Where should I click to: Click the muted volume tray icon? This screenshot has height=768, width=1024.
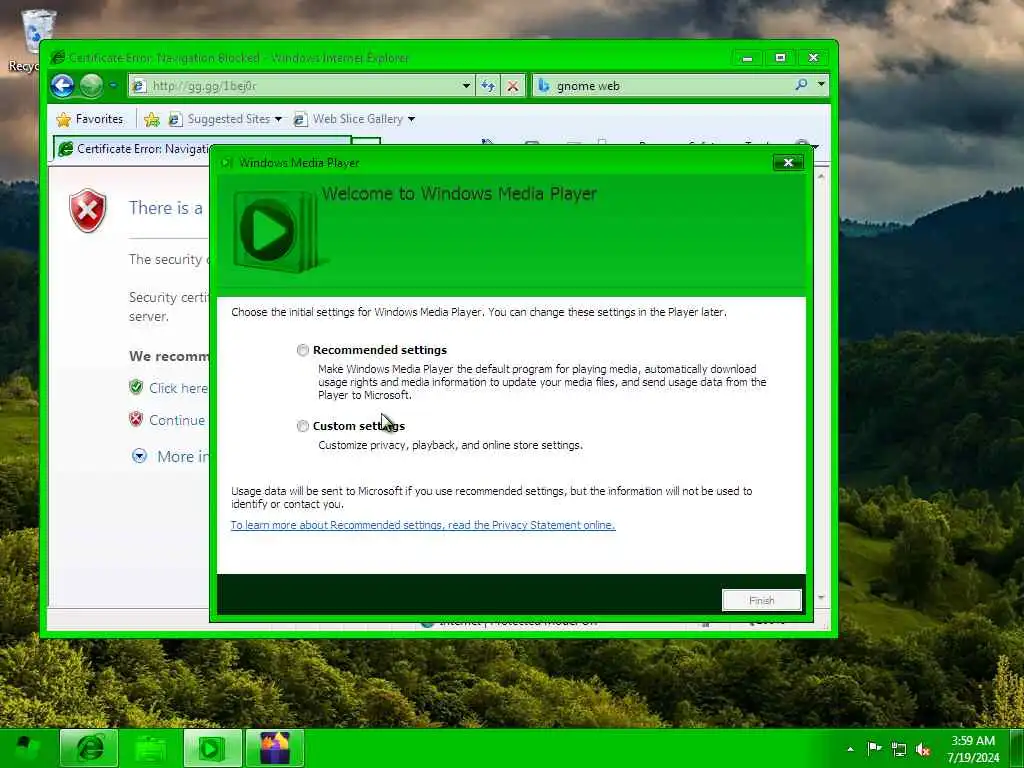pyautogui.click(x=923, y=749)
